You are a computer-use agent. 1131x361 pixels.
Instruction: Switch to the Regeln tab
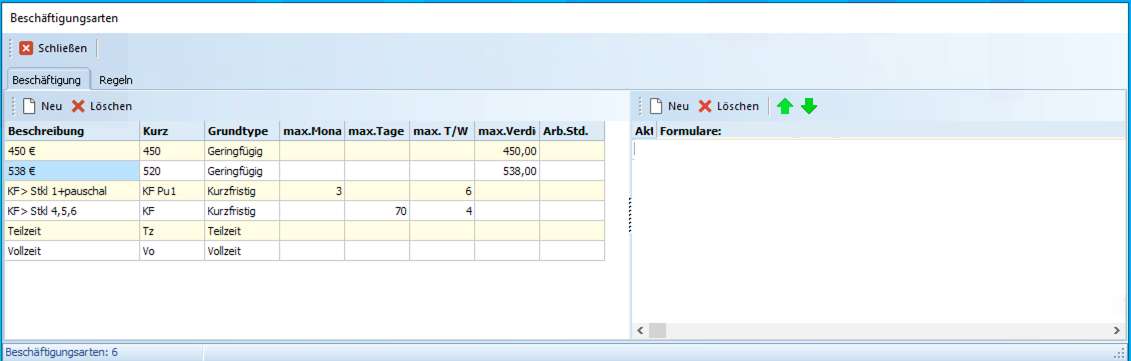[x=115, y=80]
